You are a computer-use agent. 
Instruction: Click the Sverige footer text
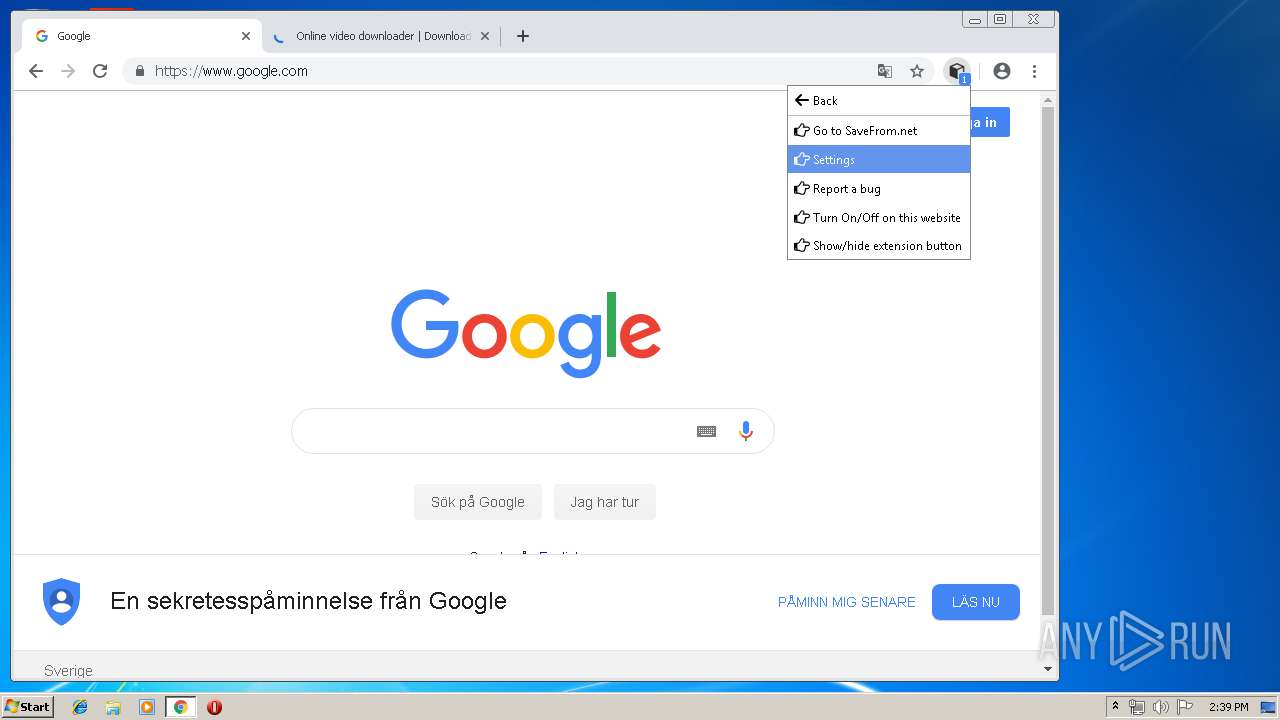click(68, 671)
